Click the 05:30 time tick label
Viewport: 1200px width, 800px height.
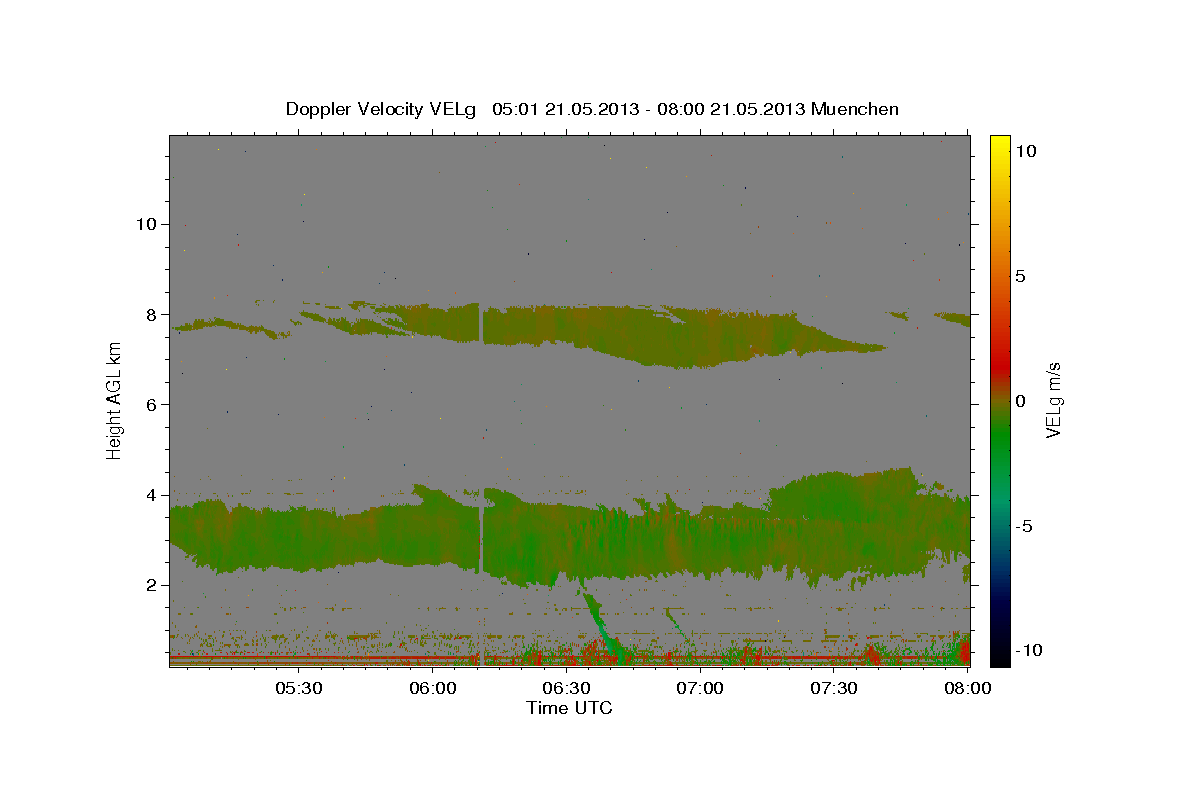tap(298, 688)
